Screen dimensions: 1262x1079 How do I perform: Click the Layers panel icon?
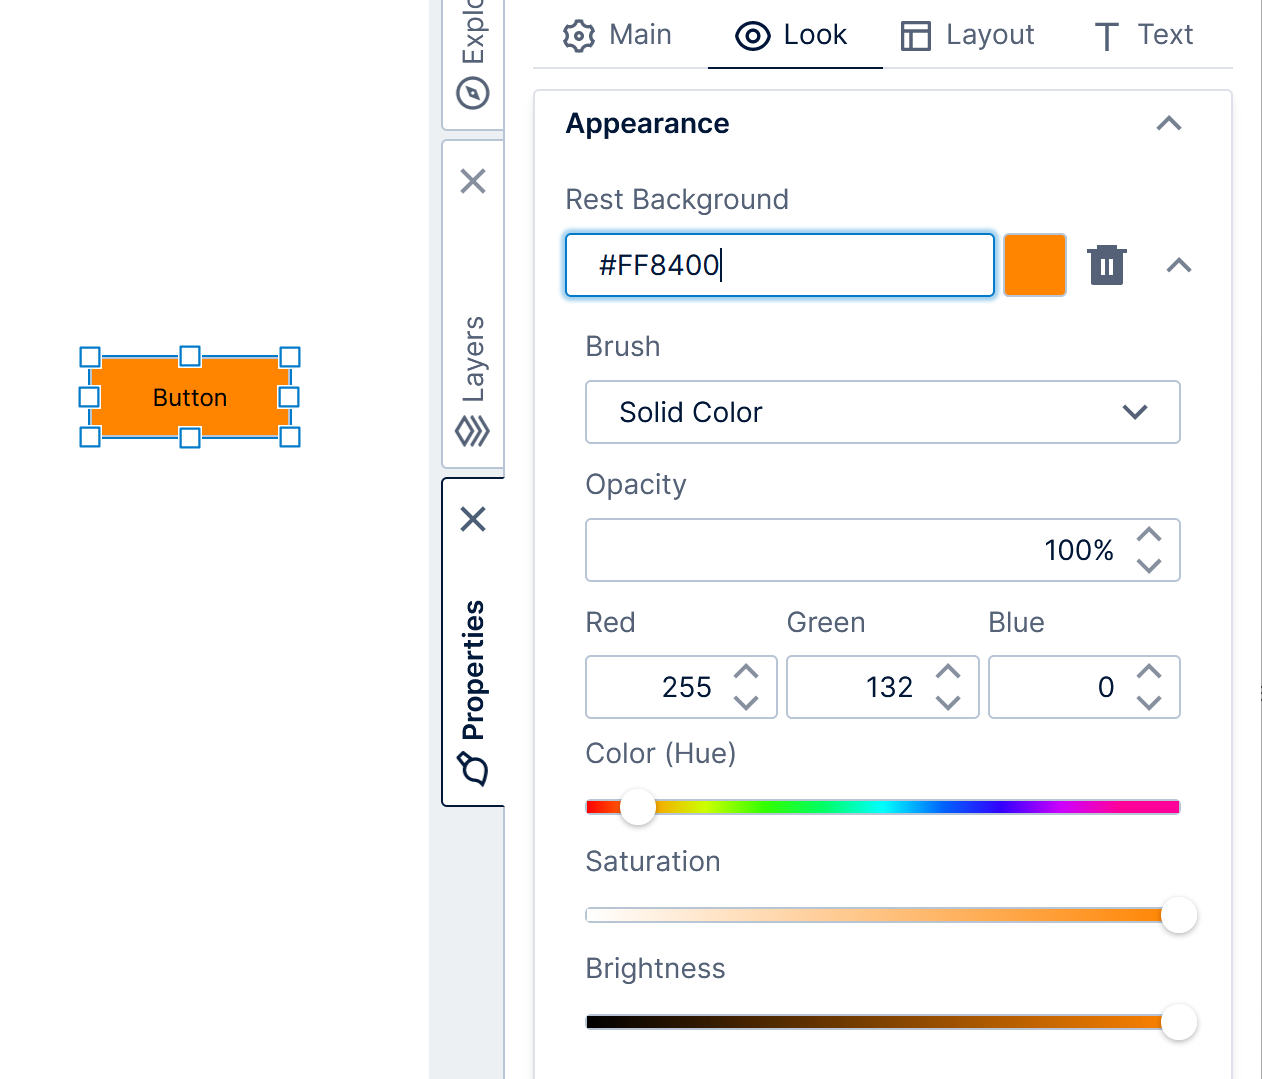(x=472, y=432)
